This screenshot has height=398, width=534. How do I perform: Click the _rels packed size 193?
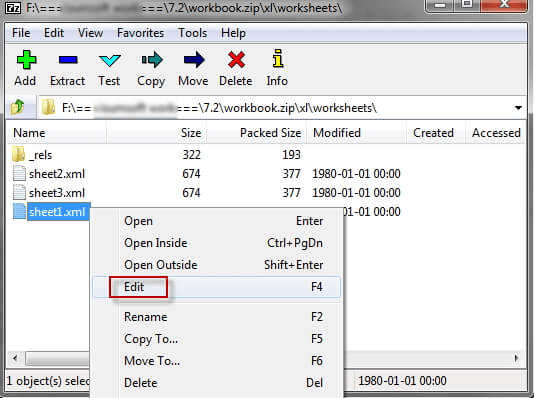tap(291, 155)
